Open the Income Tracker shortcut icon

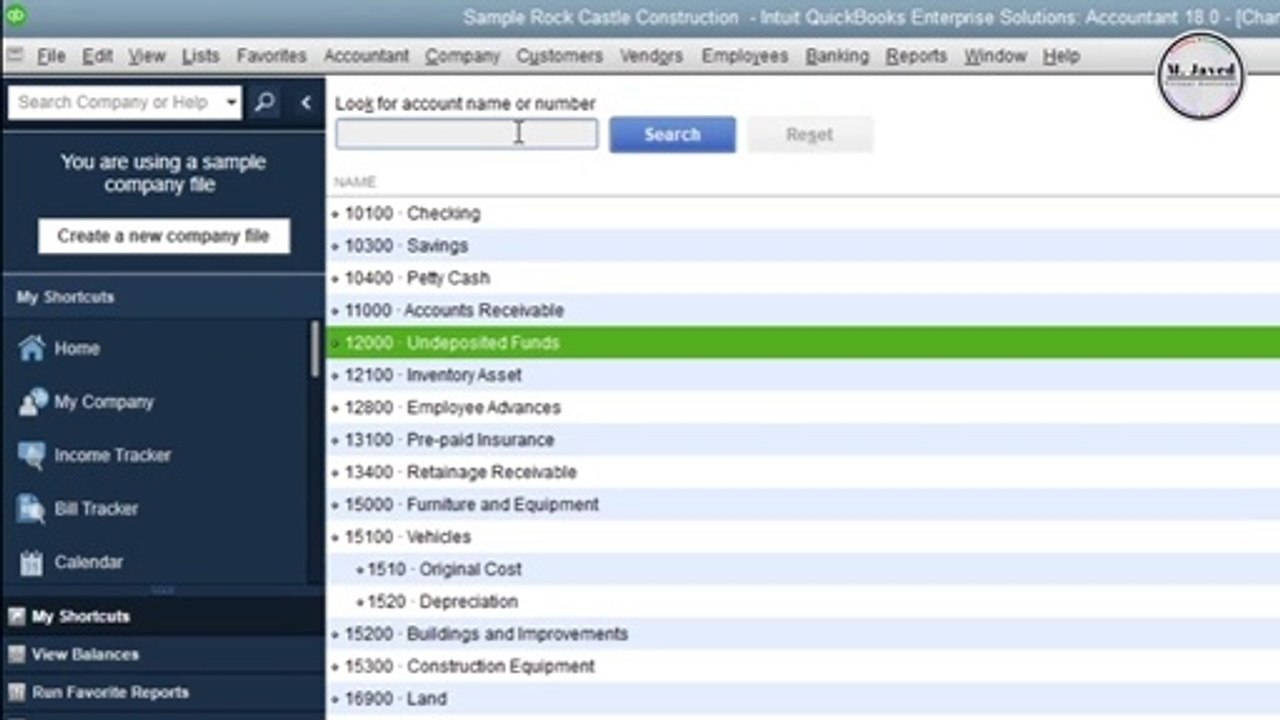tap(31, 455)
